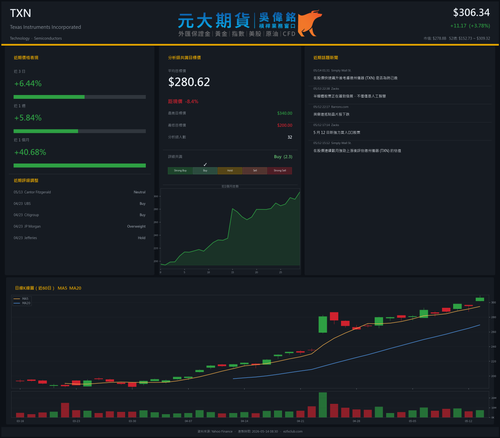Click the Yahoo Finance source text in footer
500x438 pixels.
click(222, 431)
